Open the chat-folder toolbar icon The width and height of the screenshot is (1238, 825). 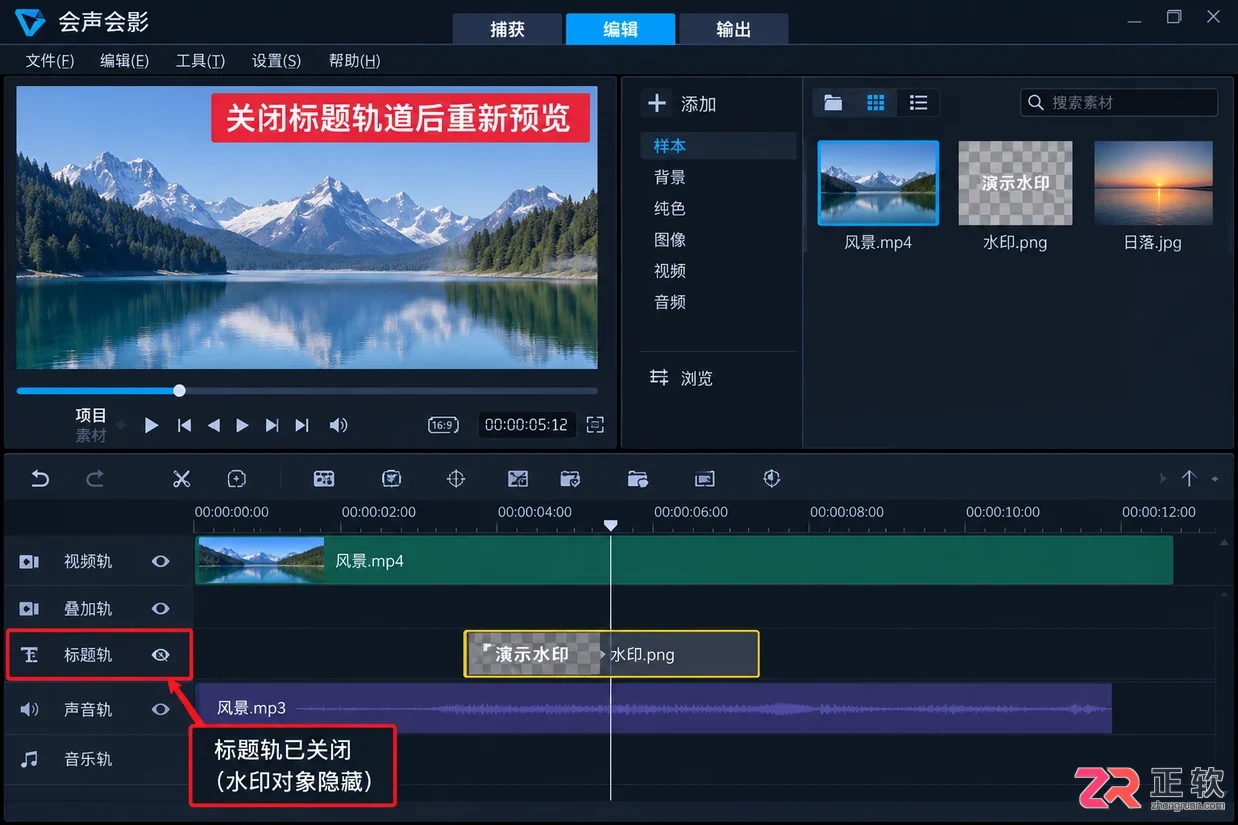point(638,479)
